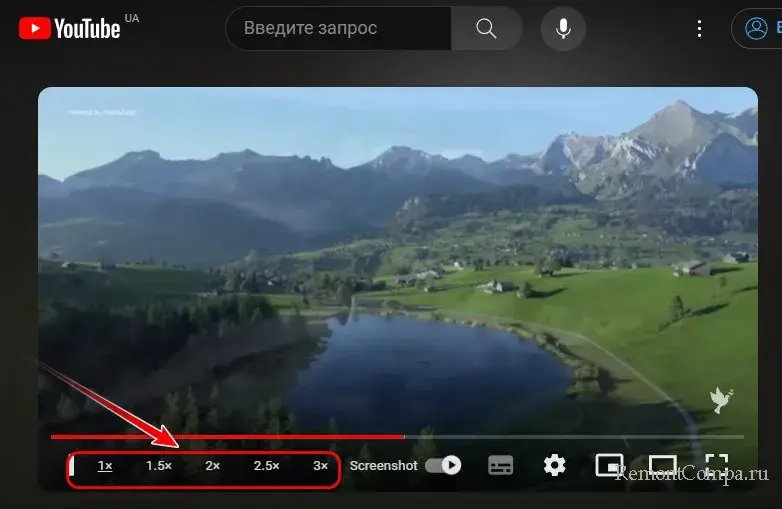782x509 pixels.
Task: Open player settings gear menu
Action: [555, 465]
